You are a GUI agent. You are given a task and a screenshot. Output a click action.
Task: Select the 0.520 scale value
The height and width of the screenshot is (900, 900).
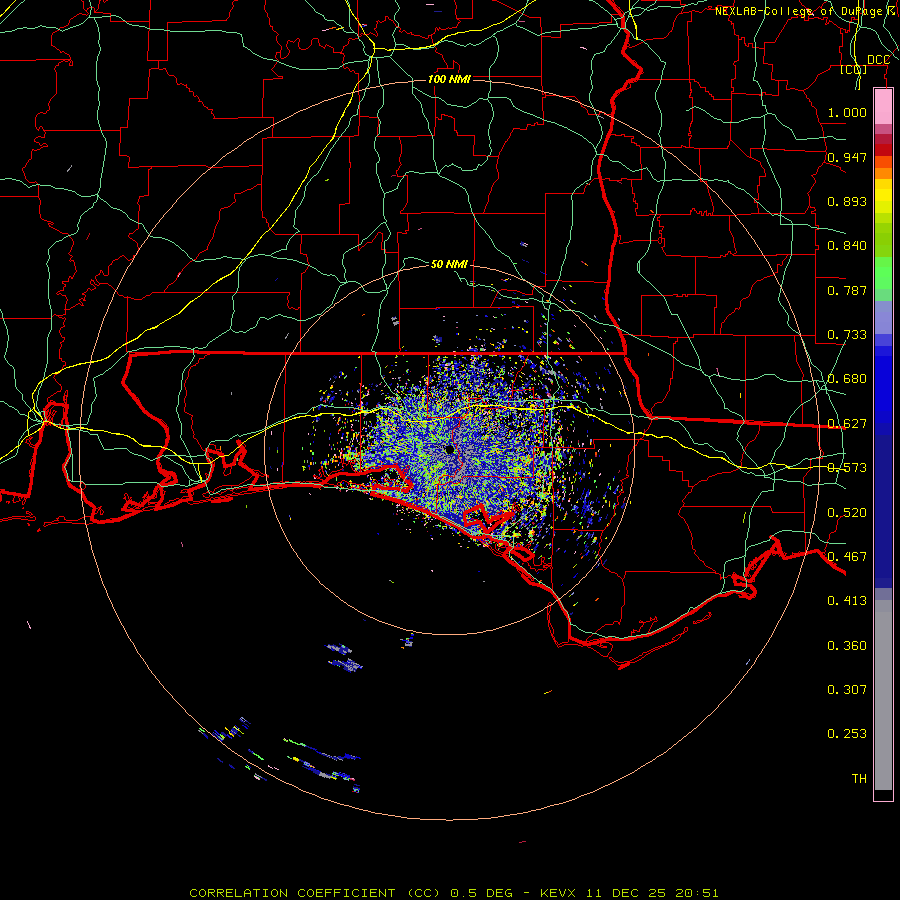tap(847, 513)
